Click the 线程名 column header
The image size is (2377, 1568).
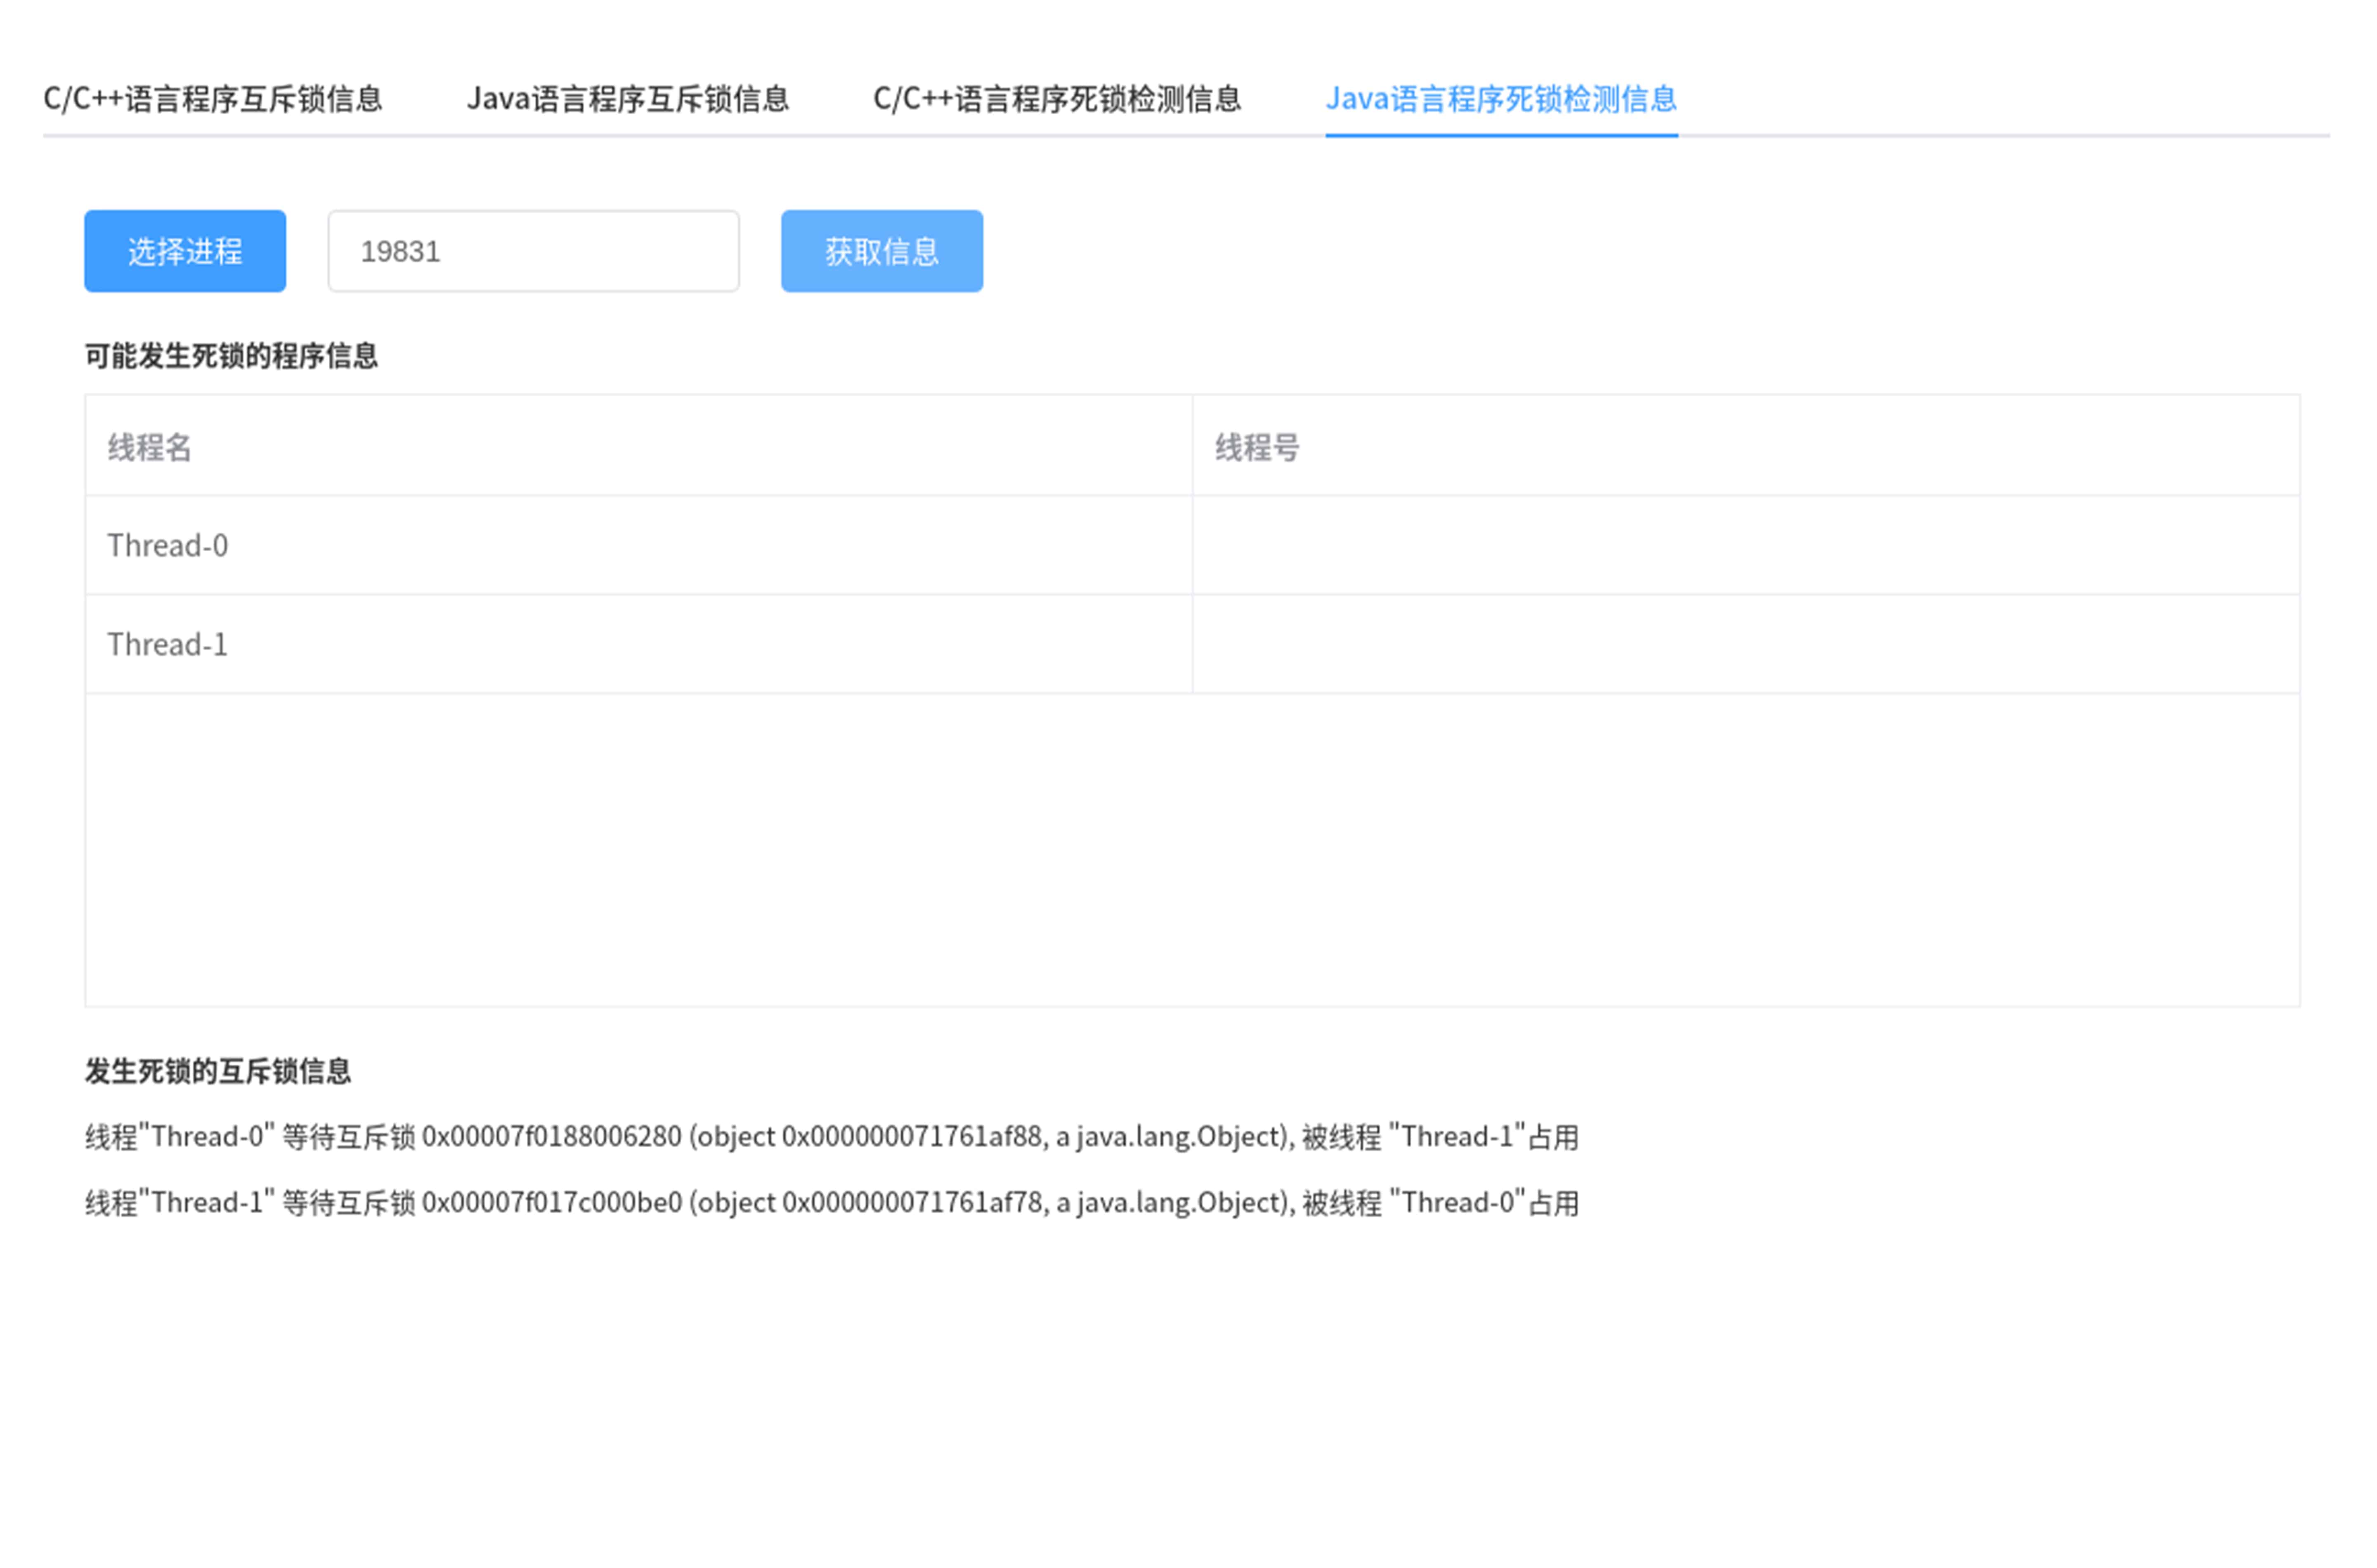(638, 446)
